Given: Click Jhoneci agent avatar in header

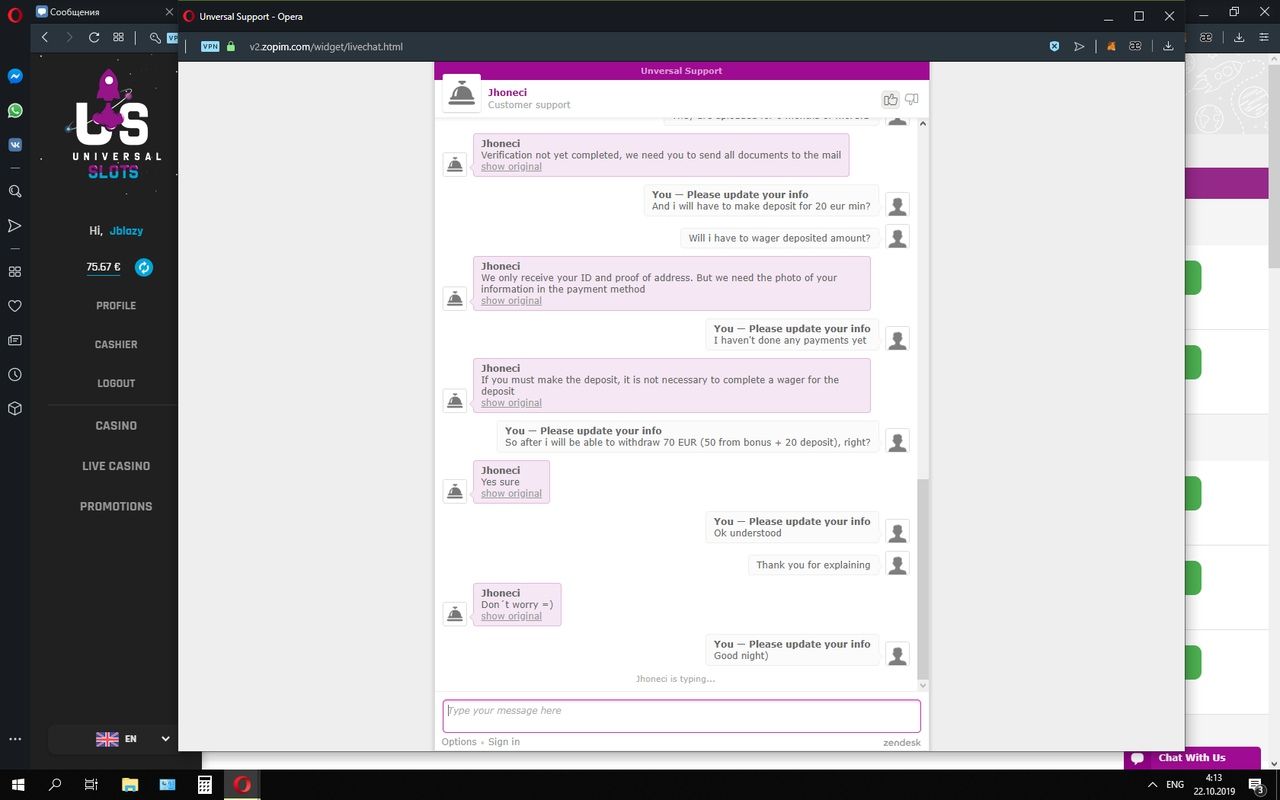Looking at the screenshot, I should click(x=461, y=94).
